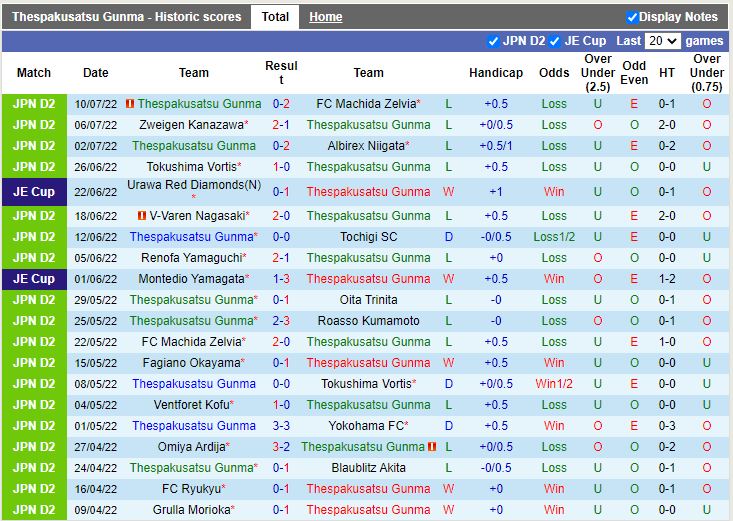Click the 1-3 result for Montedio Yamagata
Viewport: 733px width, 521px height.
point(281,279)
